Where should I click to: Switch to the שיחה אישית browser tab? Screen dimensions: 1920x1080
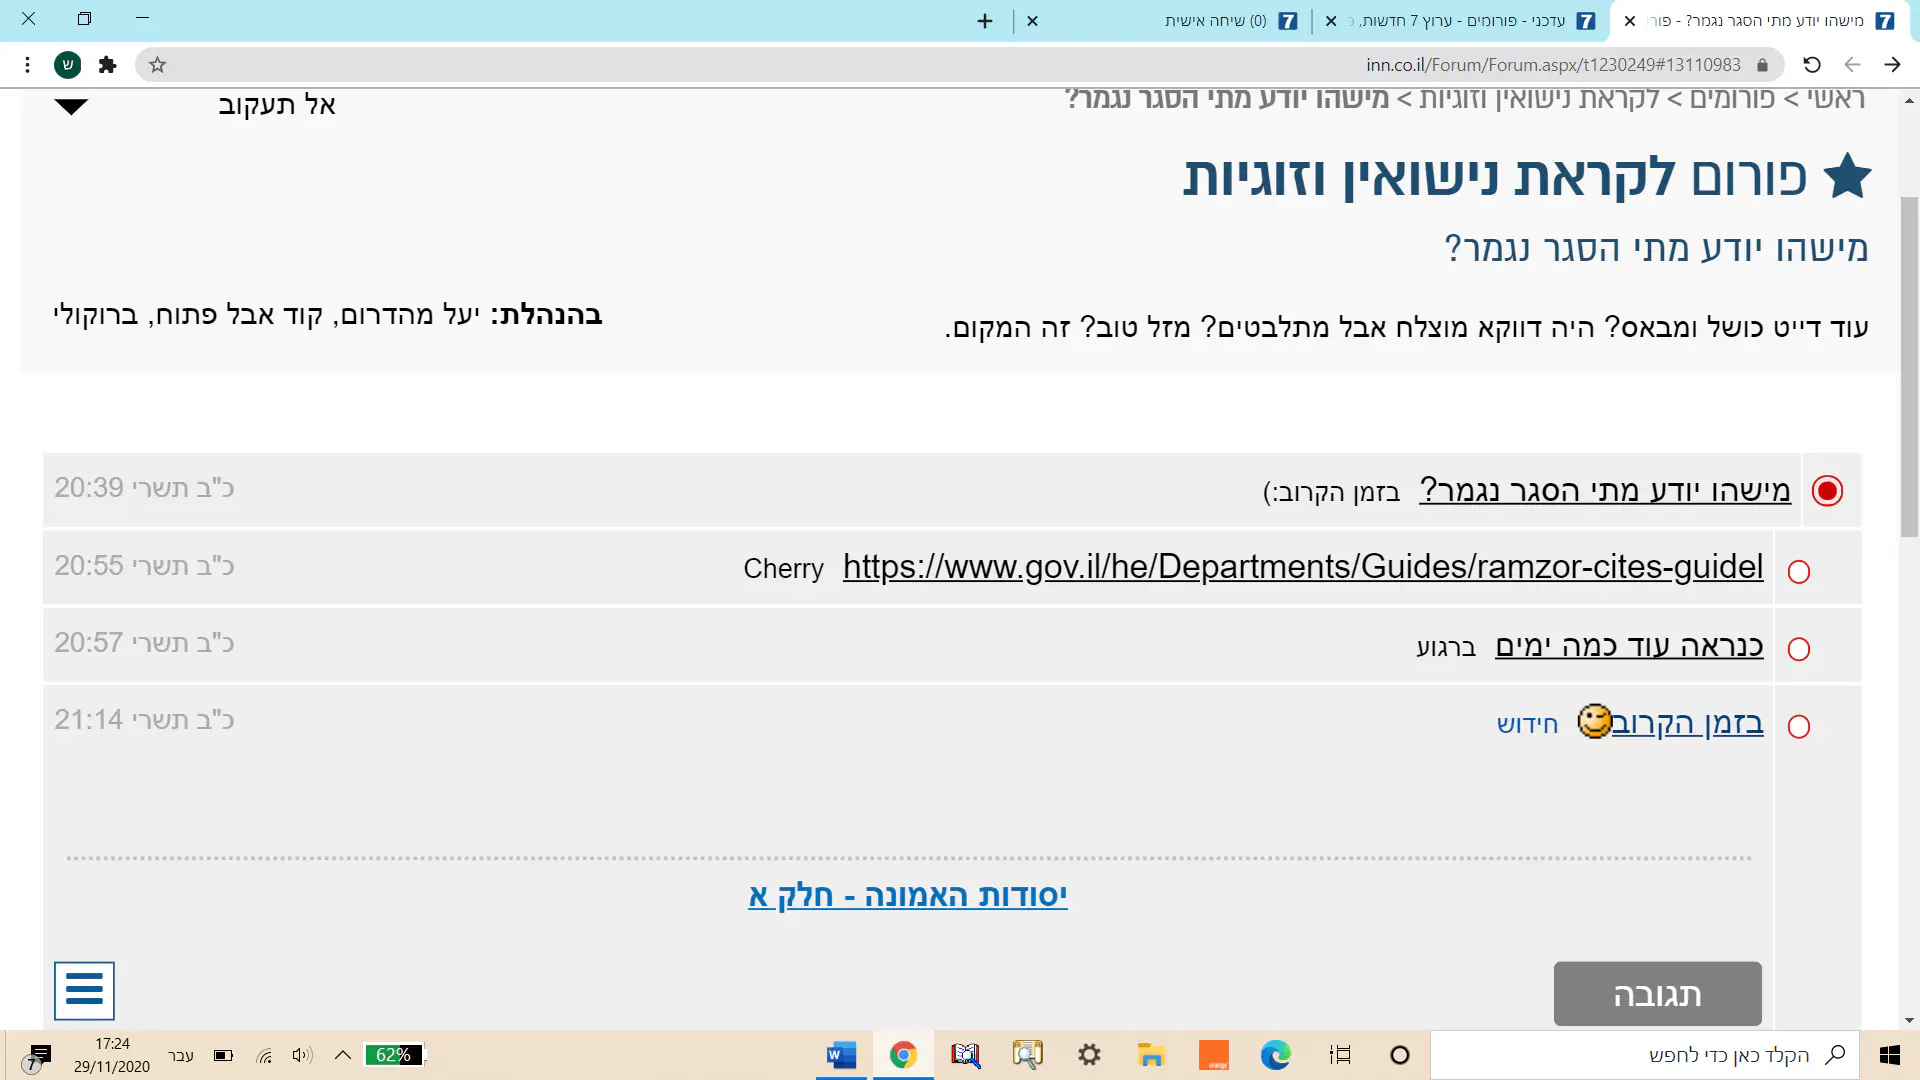[x=1215, y=21]
